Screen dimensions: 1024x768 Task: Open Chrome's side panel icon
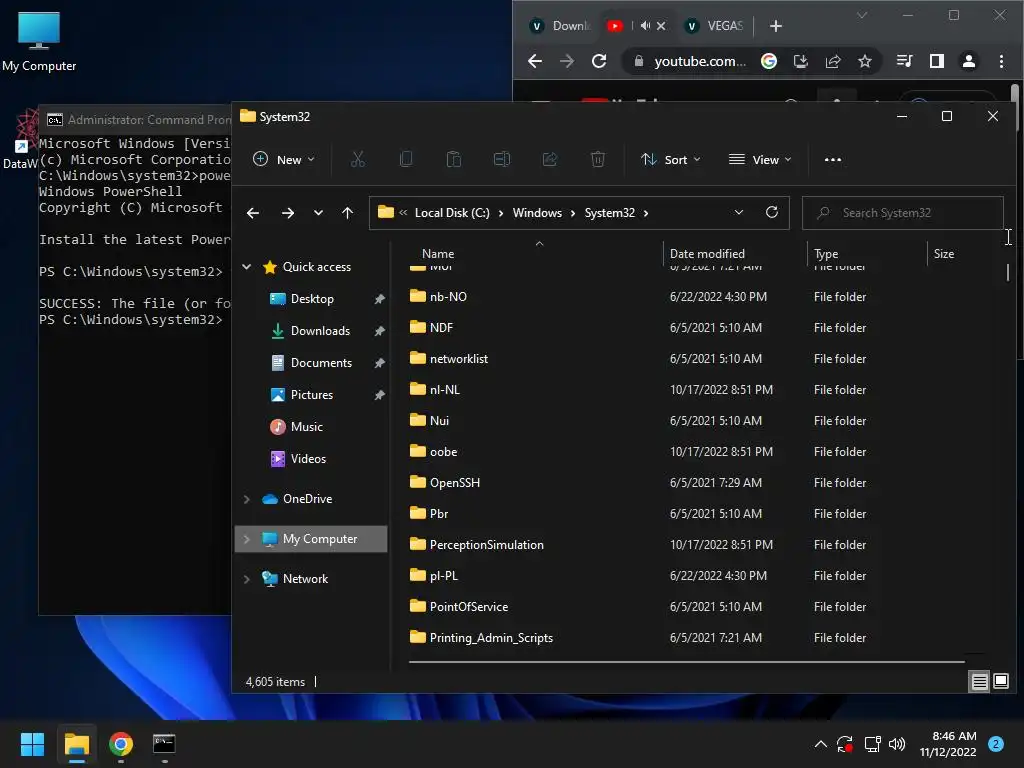[x=936, y=61]
